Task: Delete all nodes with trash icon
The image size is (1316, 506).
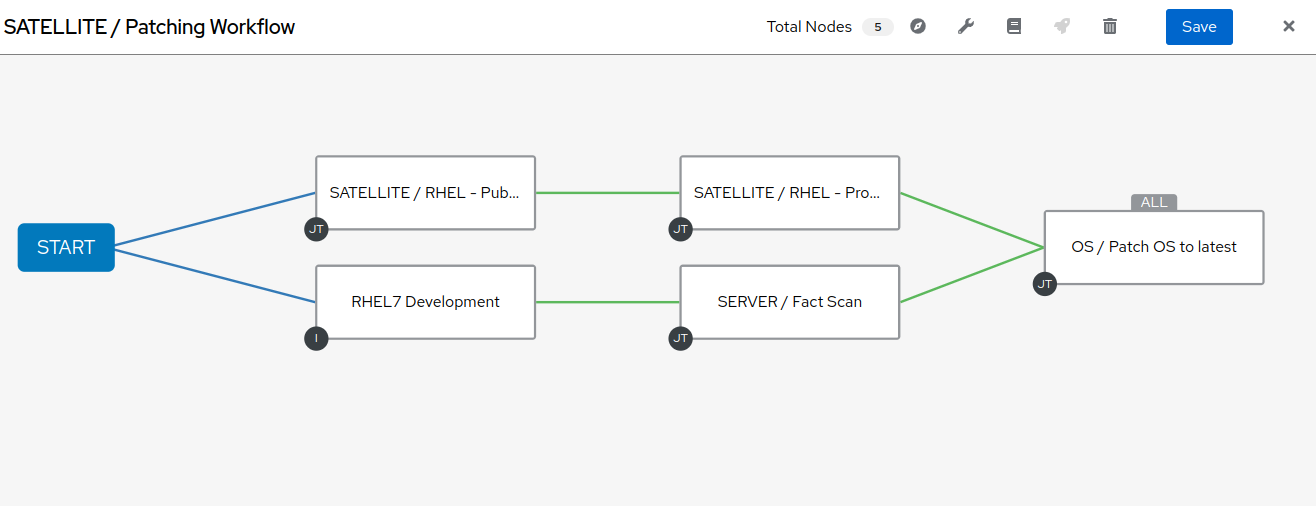Action: tap(1110, 27)
